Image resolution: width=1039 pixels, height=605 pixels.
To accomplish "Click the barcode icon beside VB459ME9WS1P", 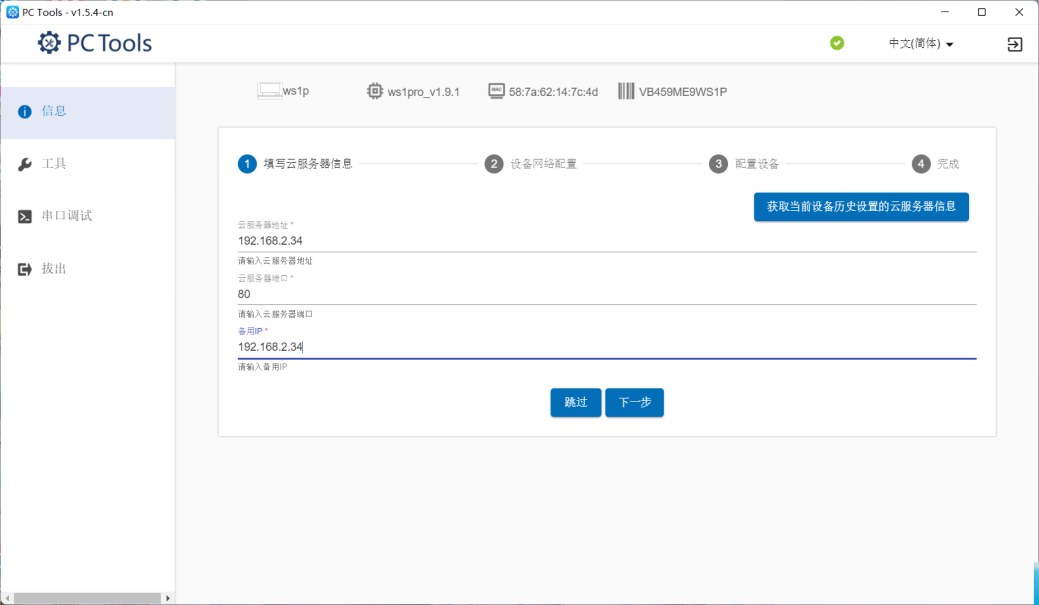I will (626, 91).
